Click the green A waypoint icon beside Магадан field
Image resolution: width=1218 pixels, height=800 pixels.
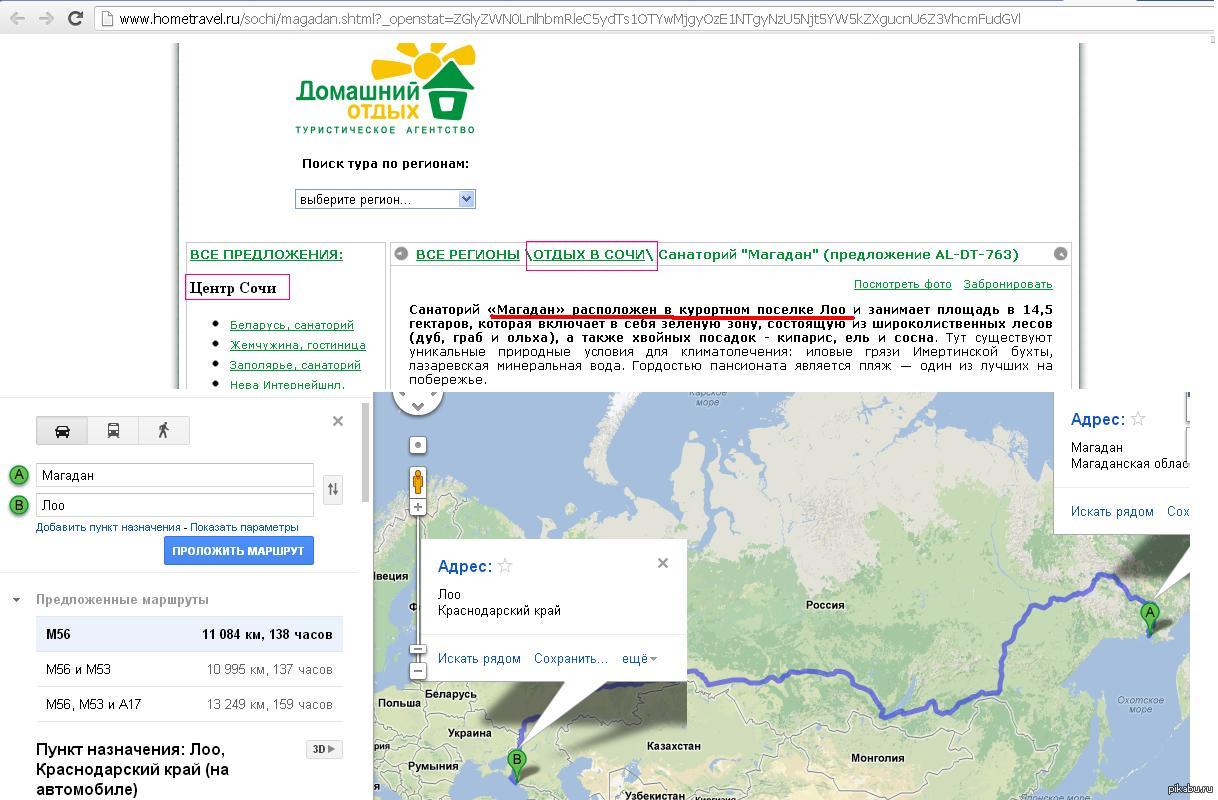[19, 476]
